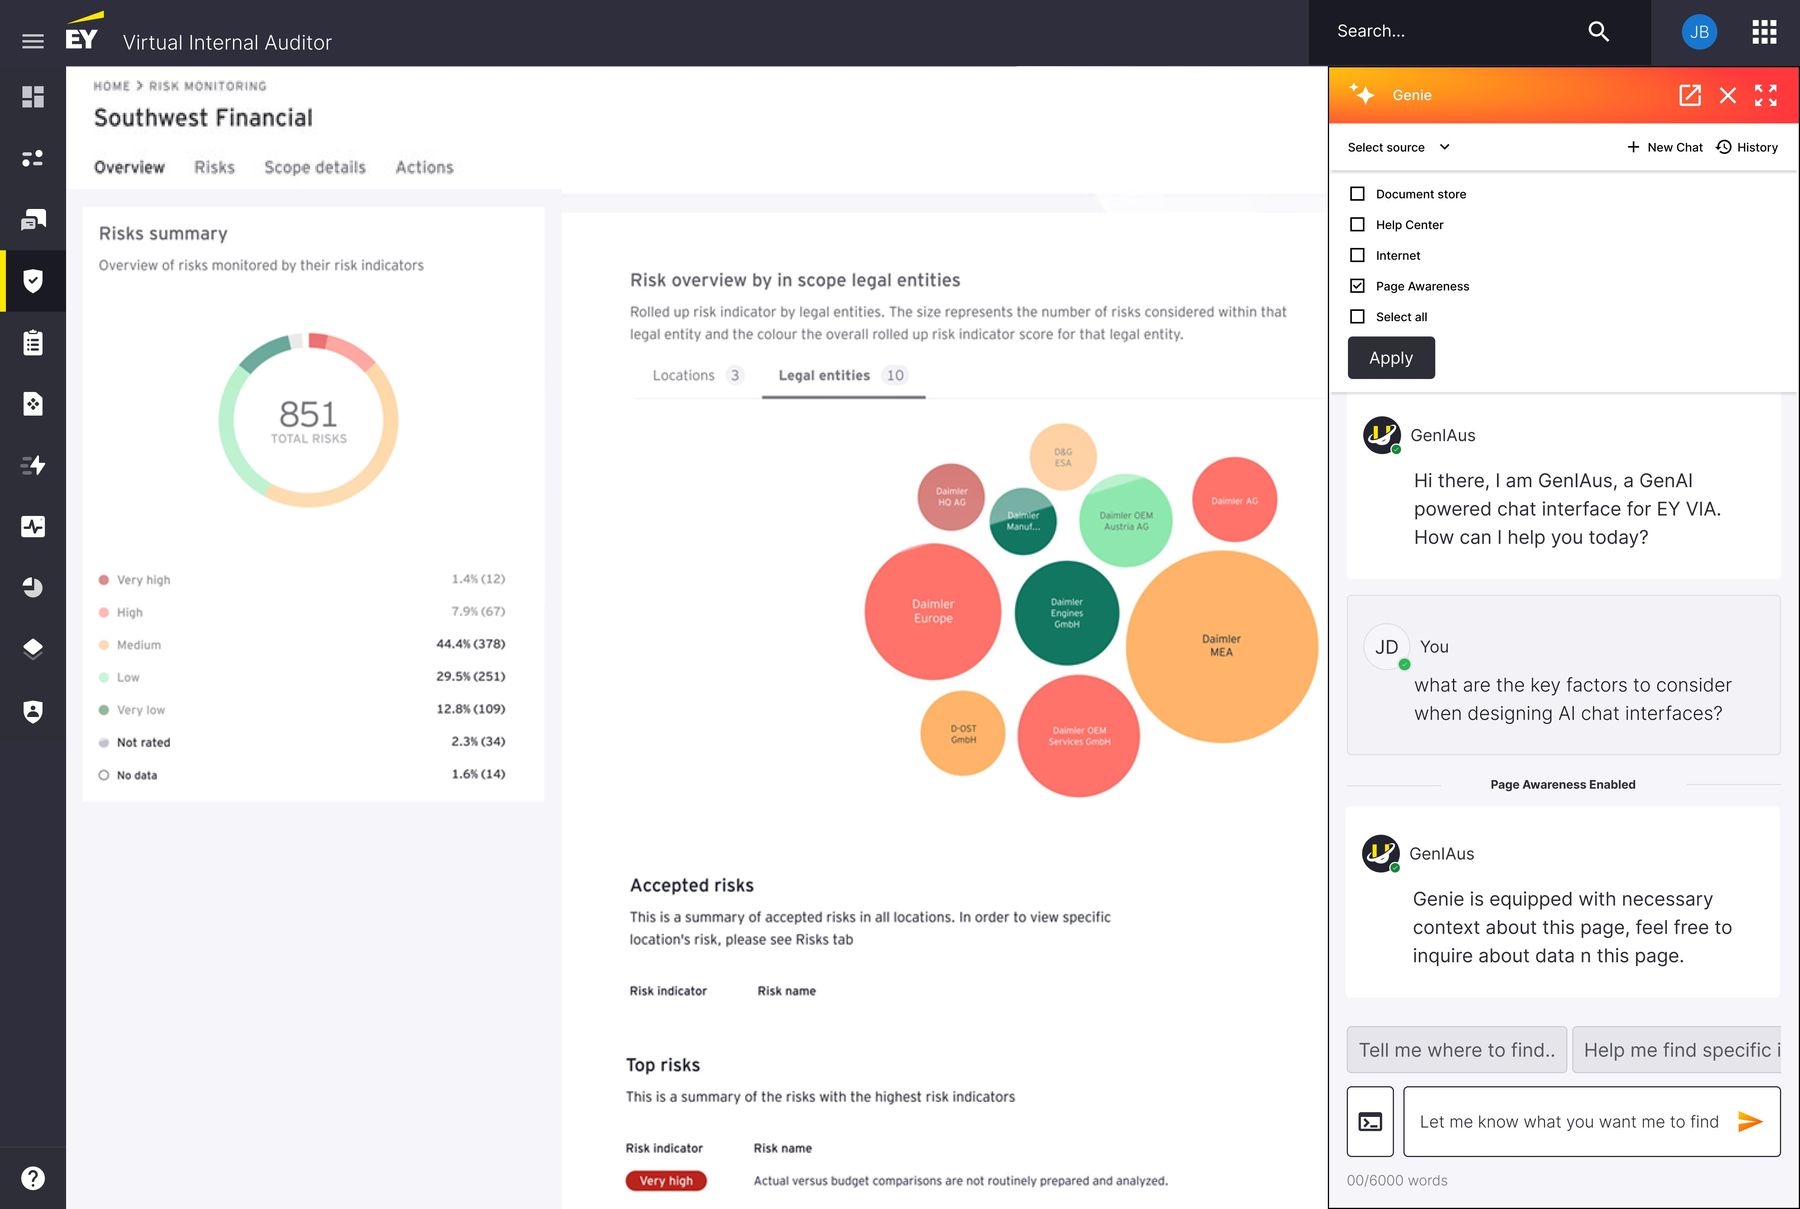Screen dimensions: 1800x1209
Task: Open the clipboard checklist sidebar icon
Action: click(33, 343)
